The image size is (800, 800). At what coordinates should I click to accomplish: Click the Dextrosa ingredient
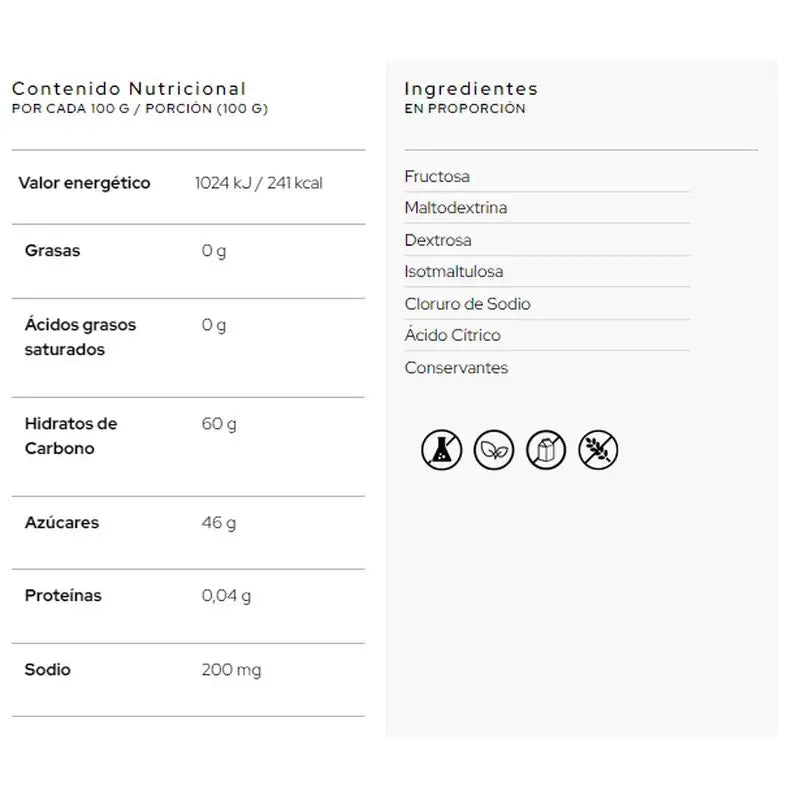pos(438,240)
